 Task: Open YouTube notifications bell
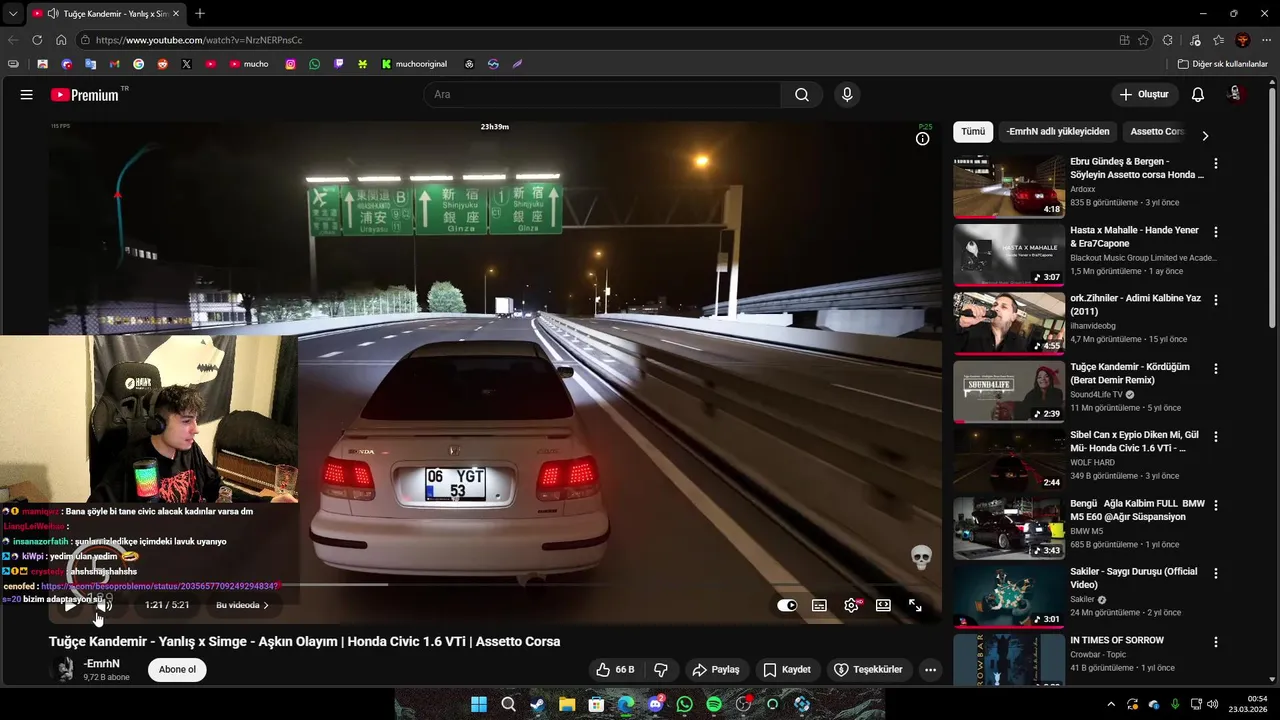coord(1198,95)
